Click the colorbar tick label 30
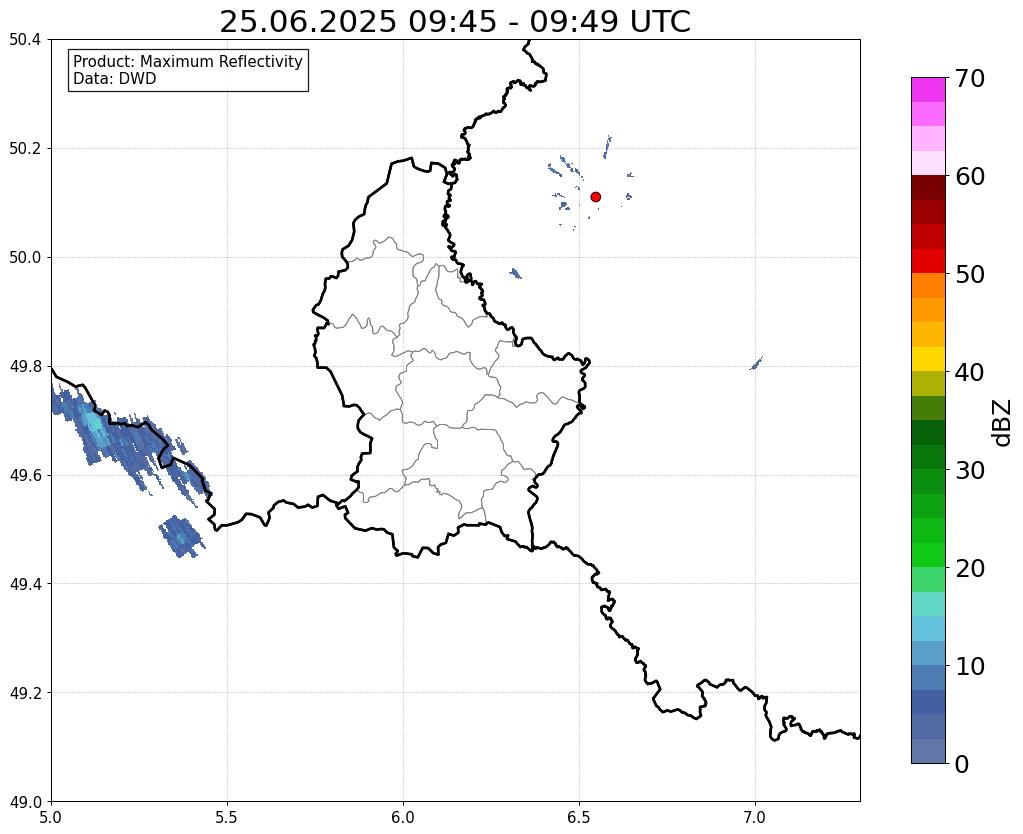 [x=970, y=470]
